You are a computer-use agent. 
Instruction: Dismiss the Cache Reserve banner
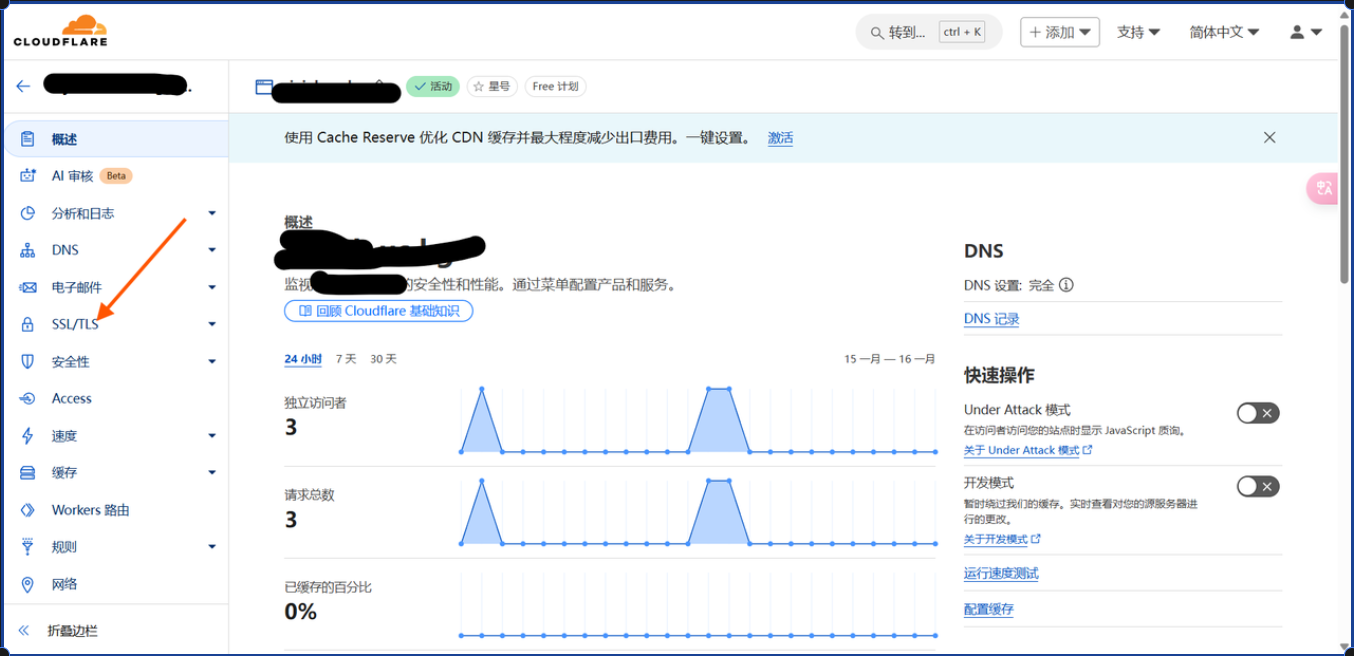1269,138
